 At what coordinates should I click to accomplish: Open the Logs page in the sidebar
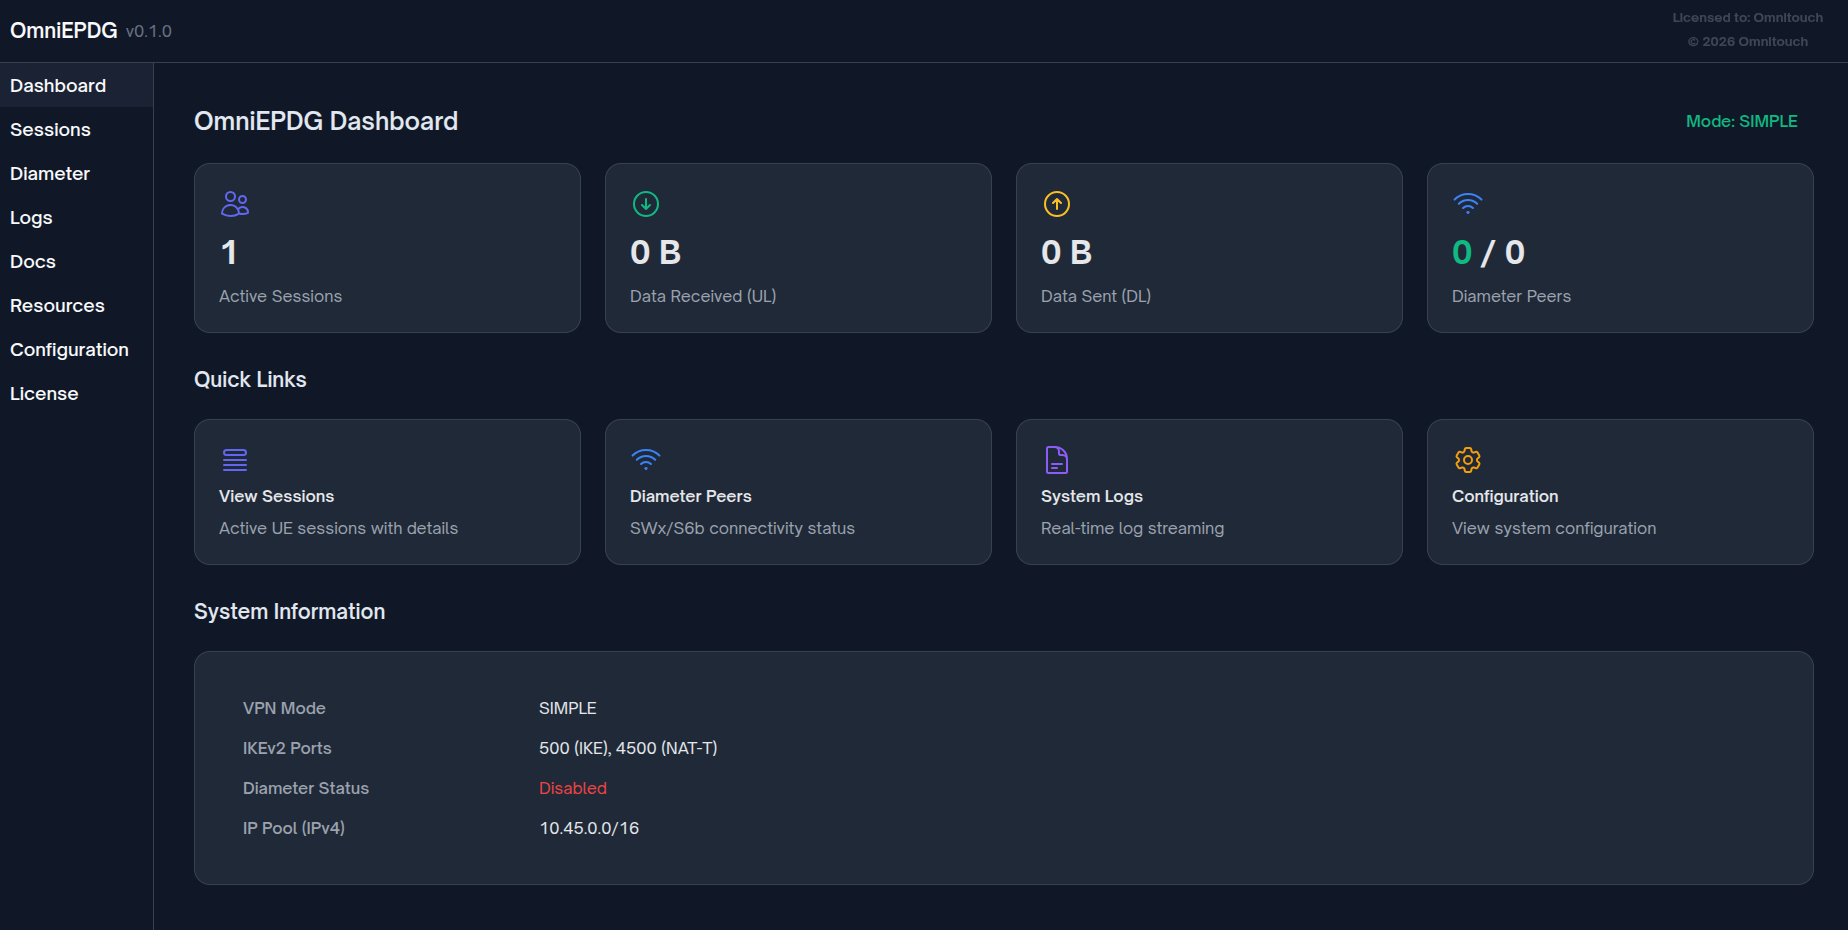[x=30, y=217]
